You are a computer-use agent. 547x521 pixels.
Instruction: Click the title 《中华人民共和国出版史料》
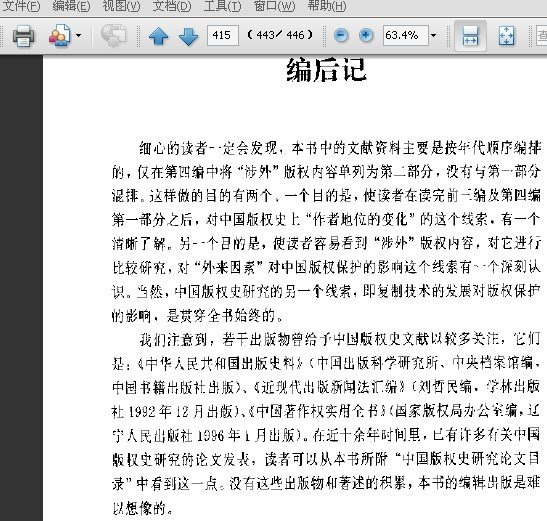click(x=221, y=364)
